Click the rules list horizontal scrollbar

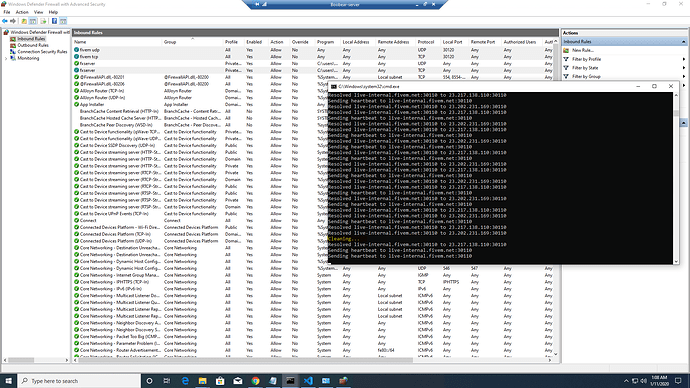pyautogui.click(x=312, y=360)
